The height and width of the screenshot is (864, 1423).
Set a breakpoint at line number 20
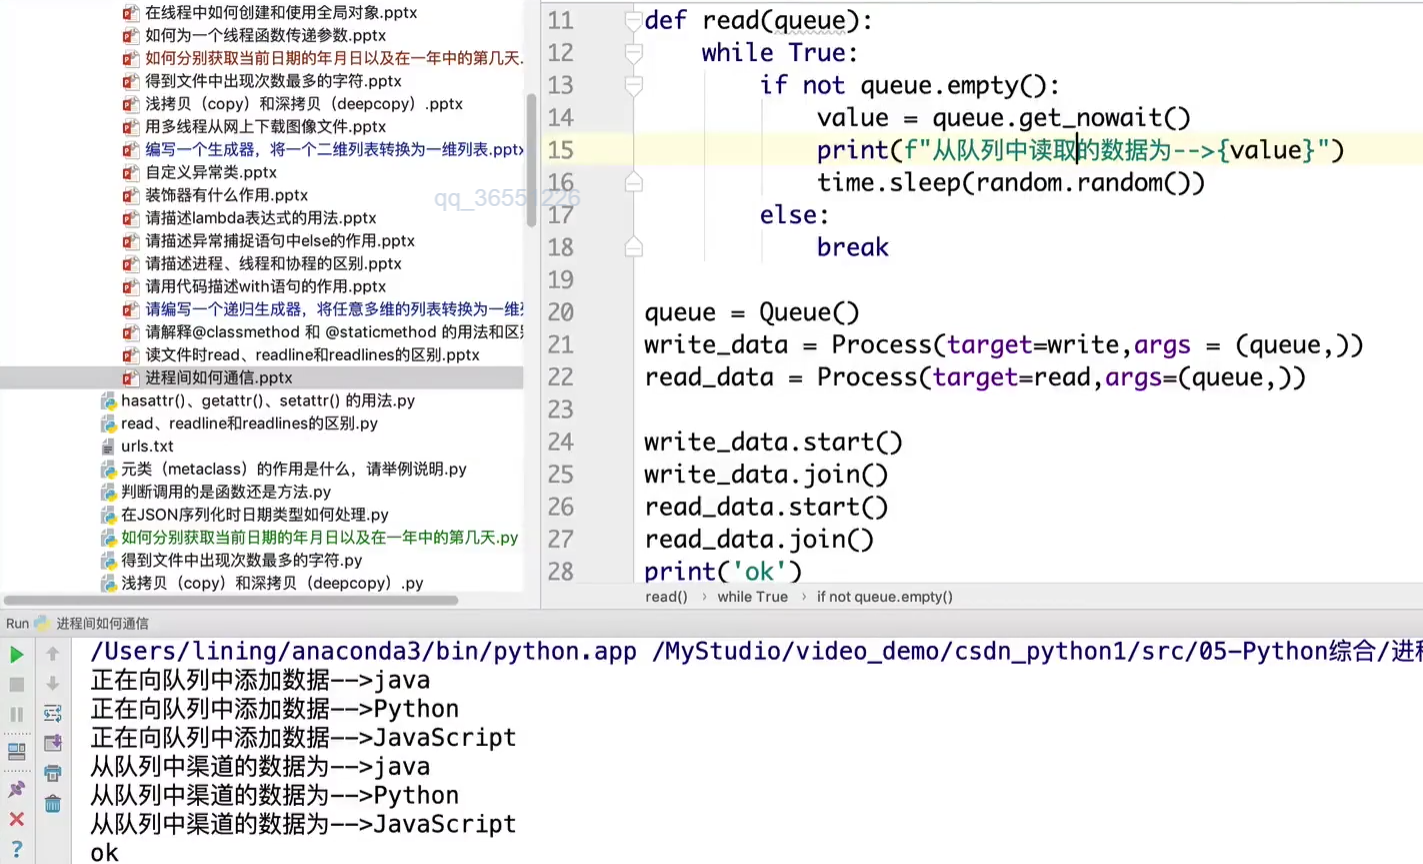560,312
